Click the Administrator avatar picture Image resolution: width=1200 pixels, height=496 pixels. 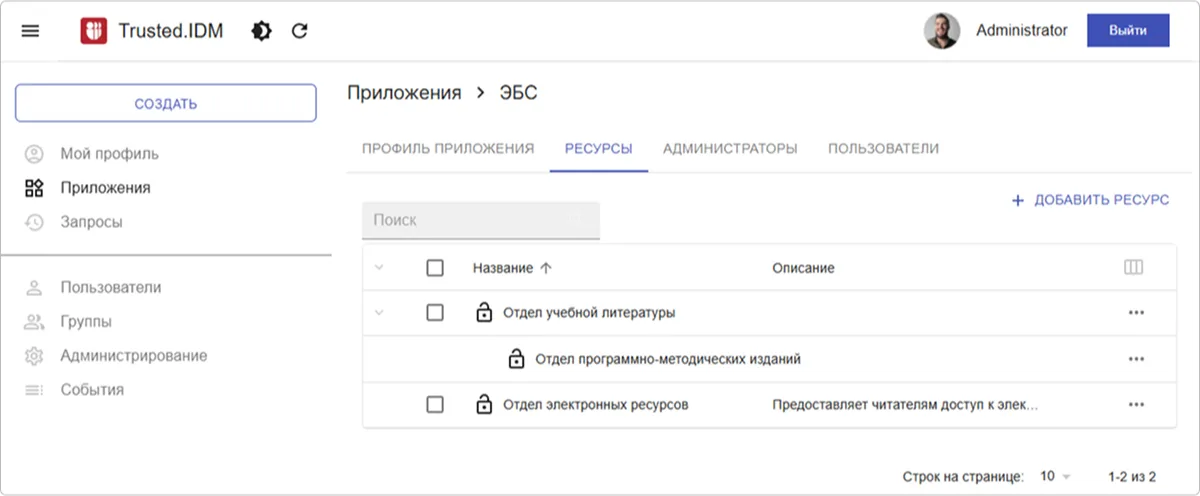tap(941, 31)
